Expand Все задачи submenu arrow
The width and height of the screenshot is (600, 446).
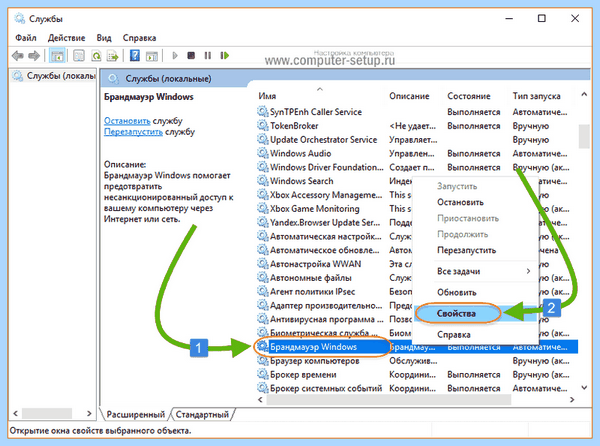pos(528,271)
